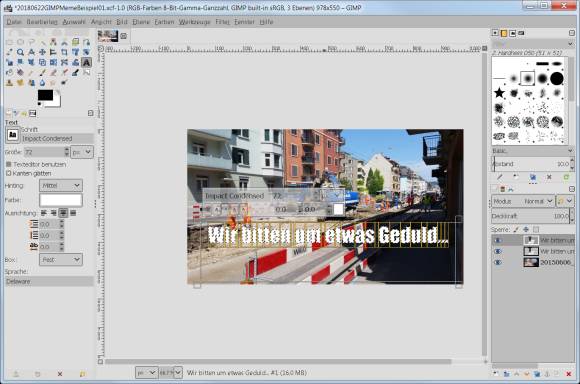Screen dimensions: 580x384
Task: Select the Alignment tool in the toolbox
Action: (53, 52)
